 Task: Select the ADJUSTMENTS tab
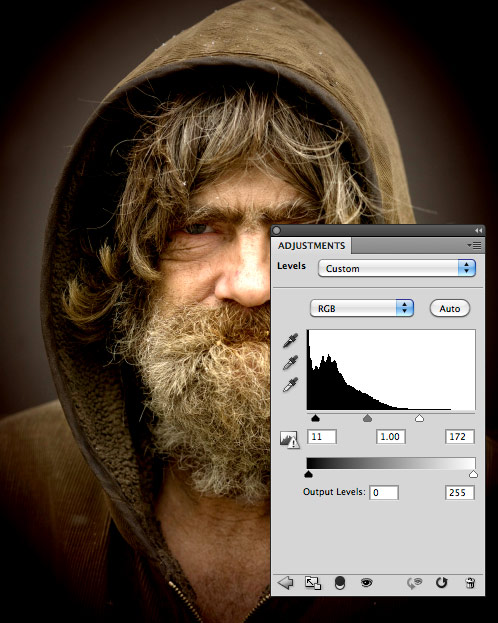311,246
